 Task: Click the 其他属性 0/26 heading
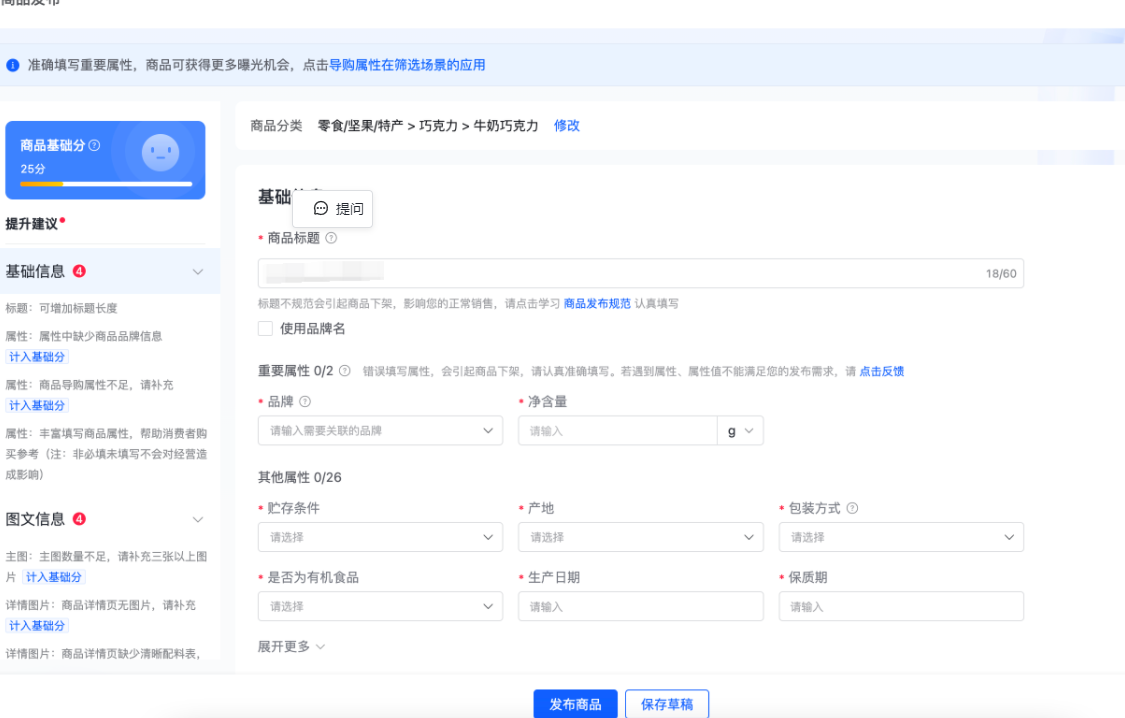[x=300, y=477]
